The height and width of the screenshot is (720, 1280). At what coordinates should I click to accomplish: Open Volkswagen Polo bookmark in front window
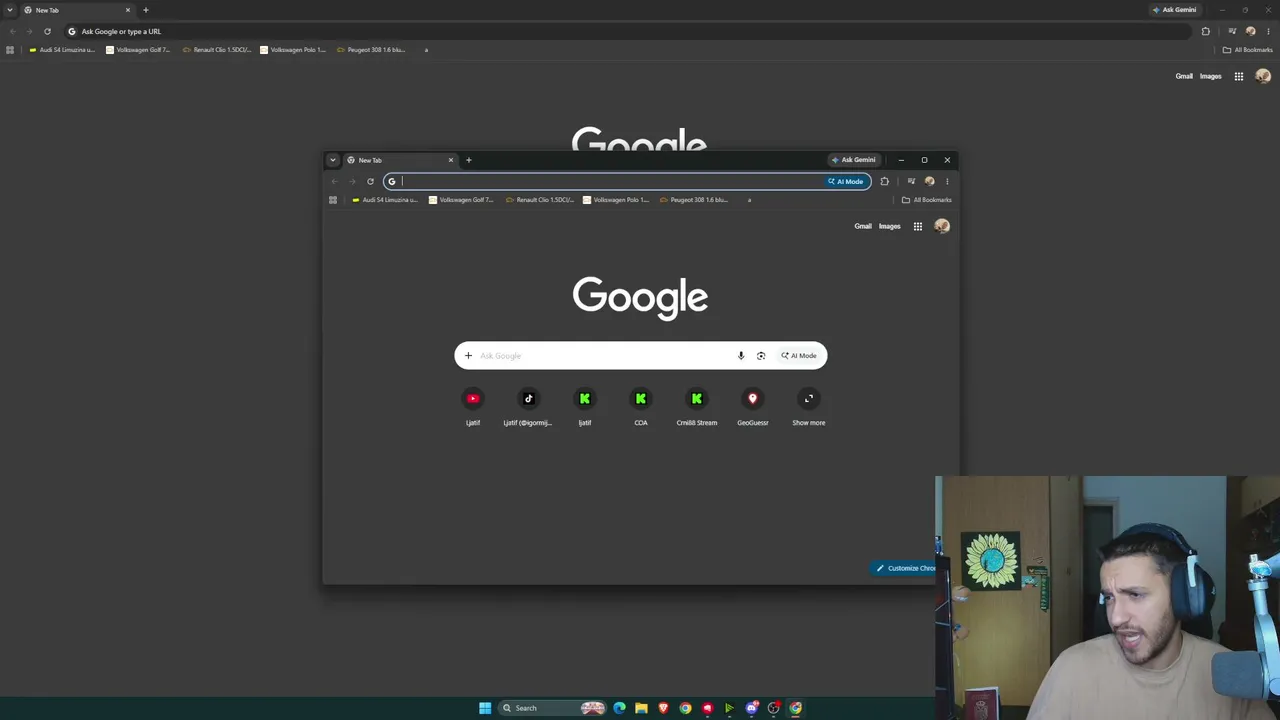click(x=616, y=200)
